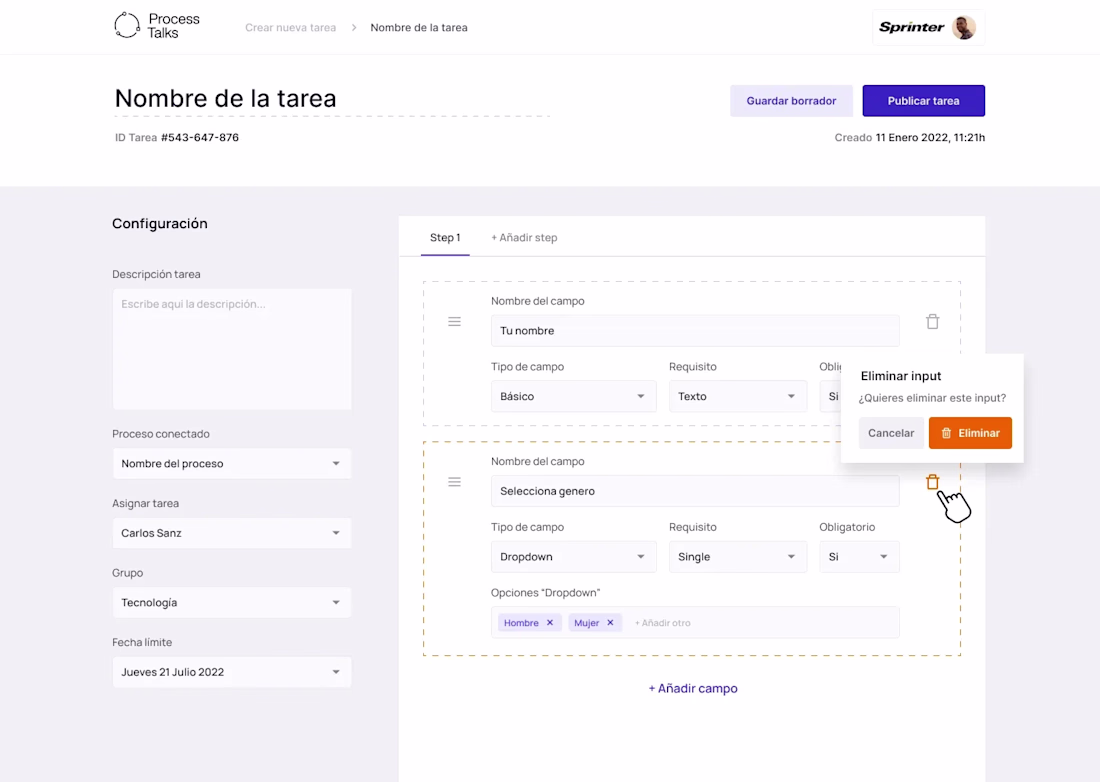
Task: Open the 'Fecha límite' date dropdown
Action: pyautogui.click(x=232, y=672)
